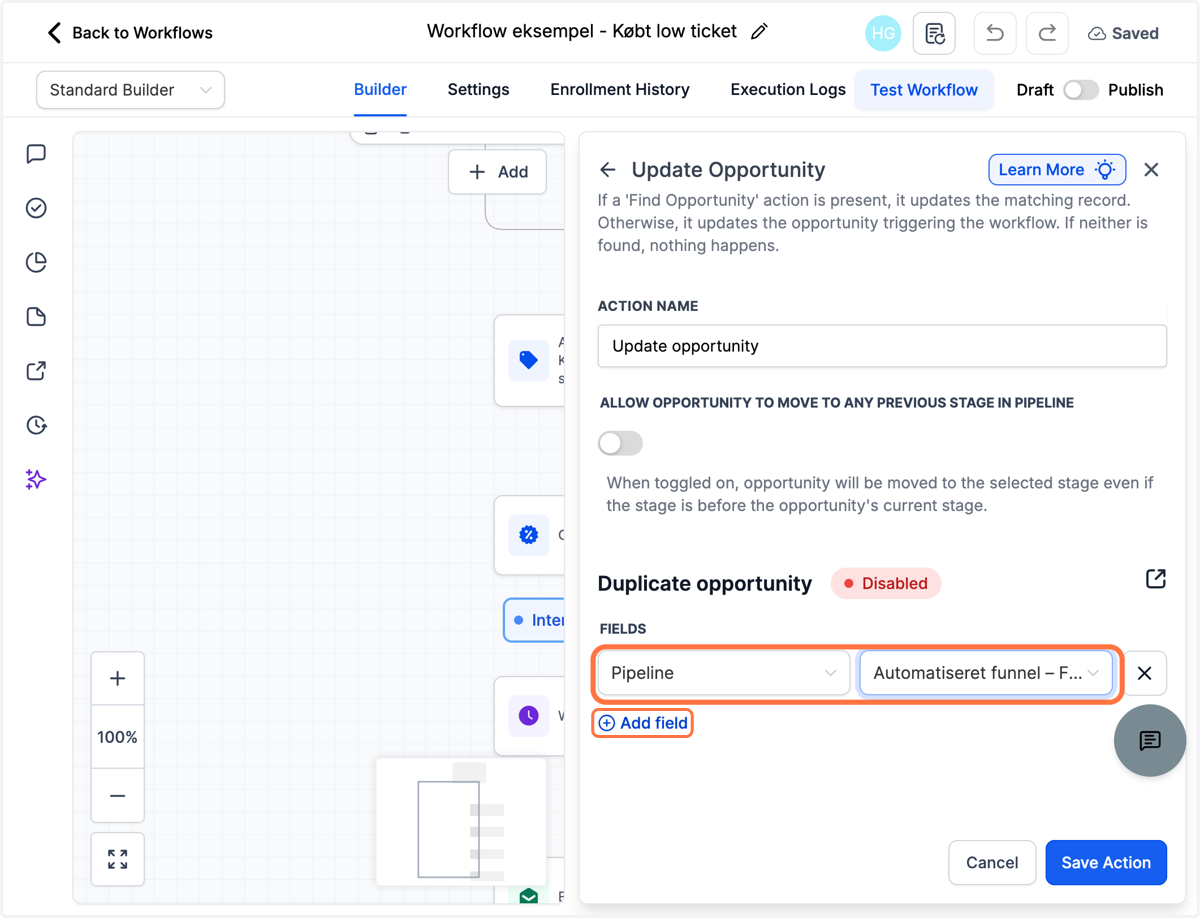Switch to the Builder tab
This screenshot has width=1200, height=918.
point(380,89)
